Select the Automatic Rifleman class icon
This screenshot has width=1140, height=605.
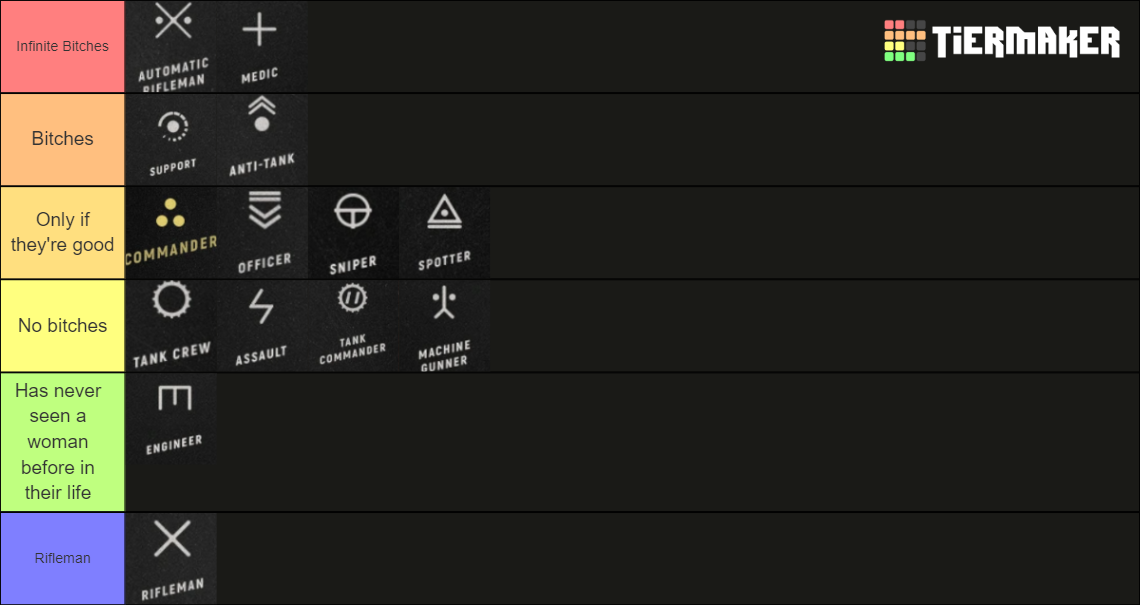click(171, 45)
